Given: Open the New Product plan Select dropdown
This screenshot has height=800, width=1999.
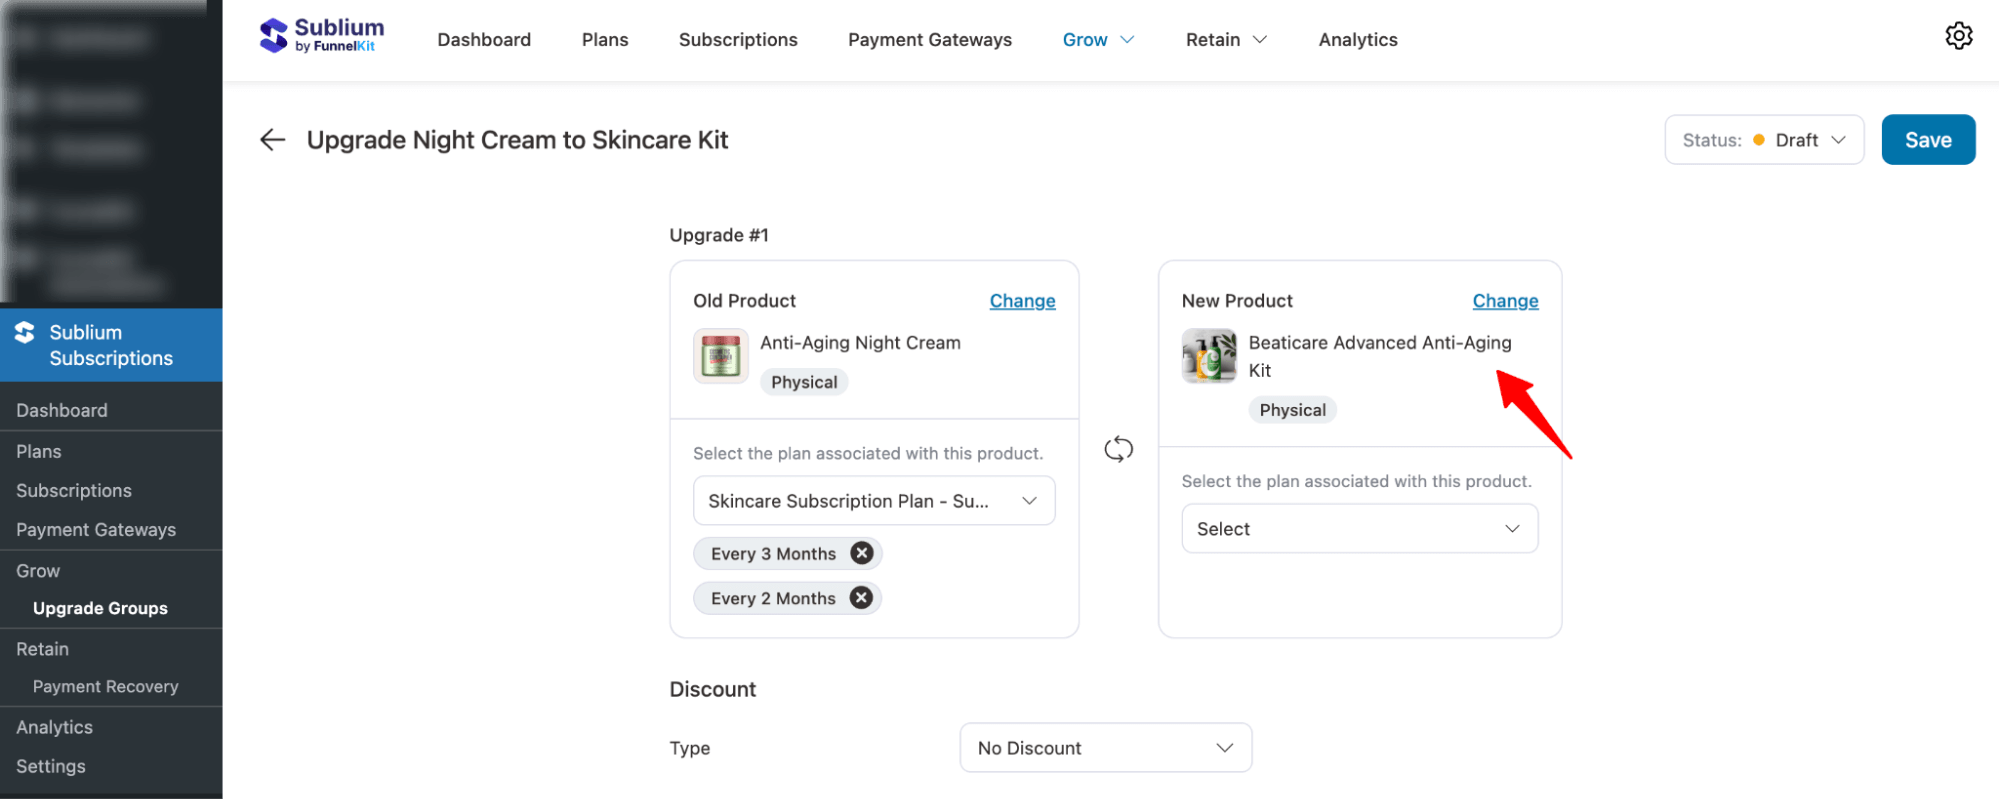Looking at the screenshot, I should click(x=1359, y=529).
